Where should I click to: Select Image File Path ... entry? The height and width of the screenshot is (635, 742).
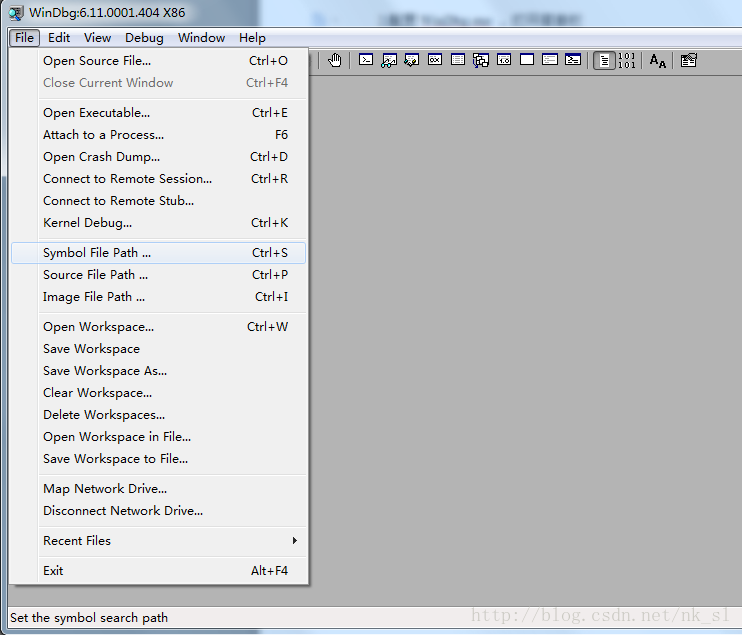pos(159,297)
